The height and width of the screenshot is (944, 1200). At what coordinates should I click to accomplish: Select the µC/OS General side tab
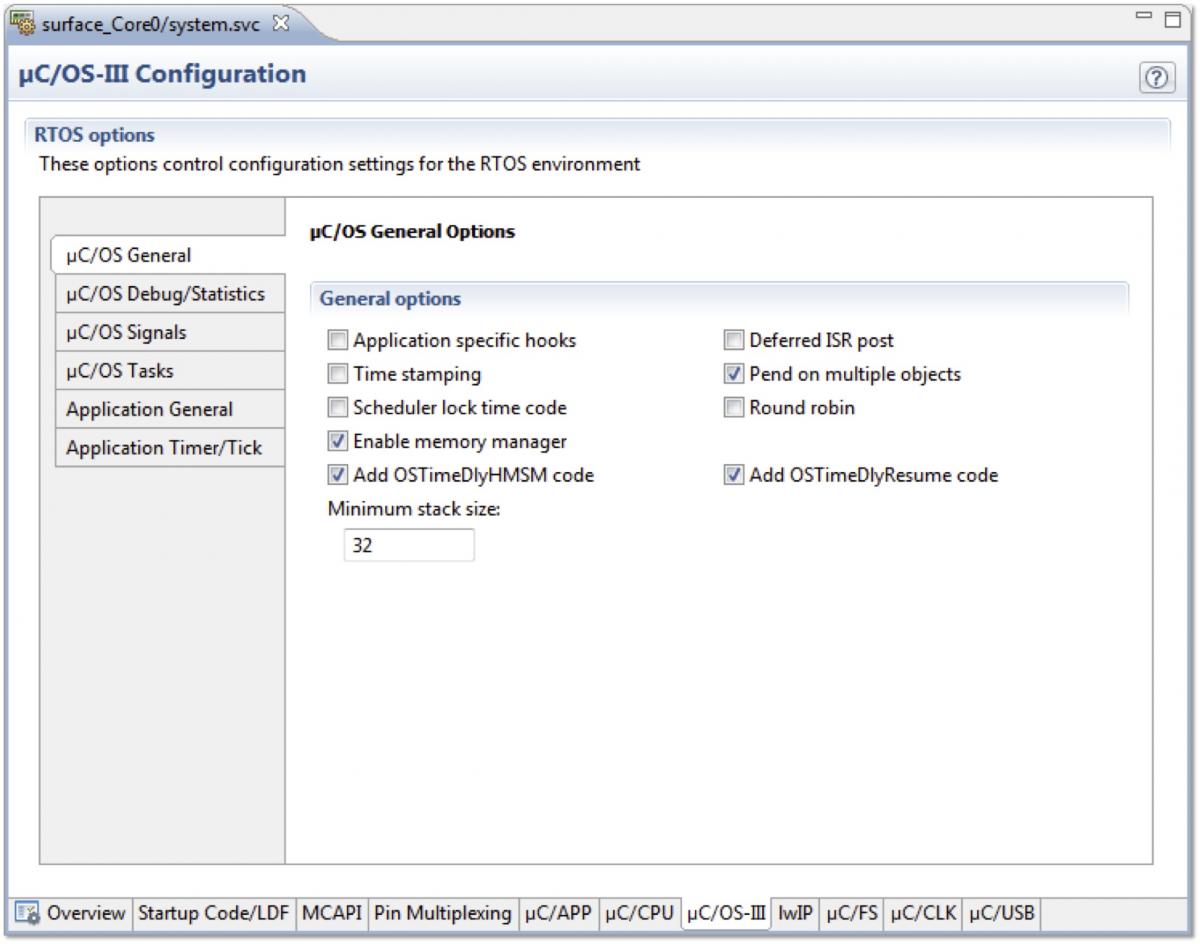168,255
